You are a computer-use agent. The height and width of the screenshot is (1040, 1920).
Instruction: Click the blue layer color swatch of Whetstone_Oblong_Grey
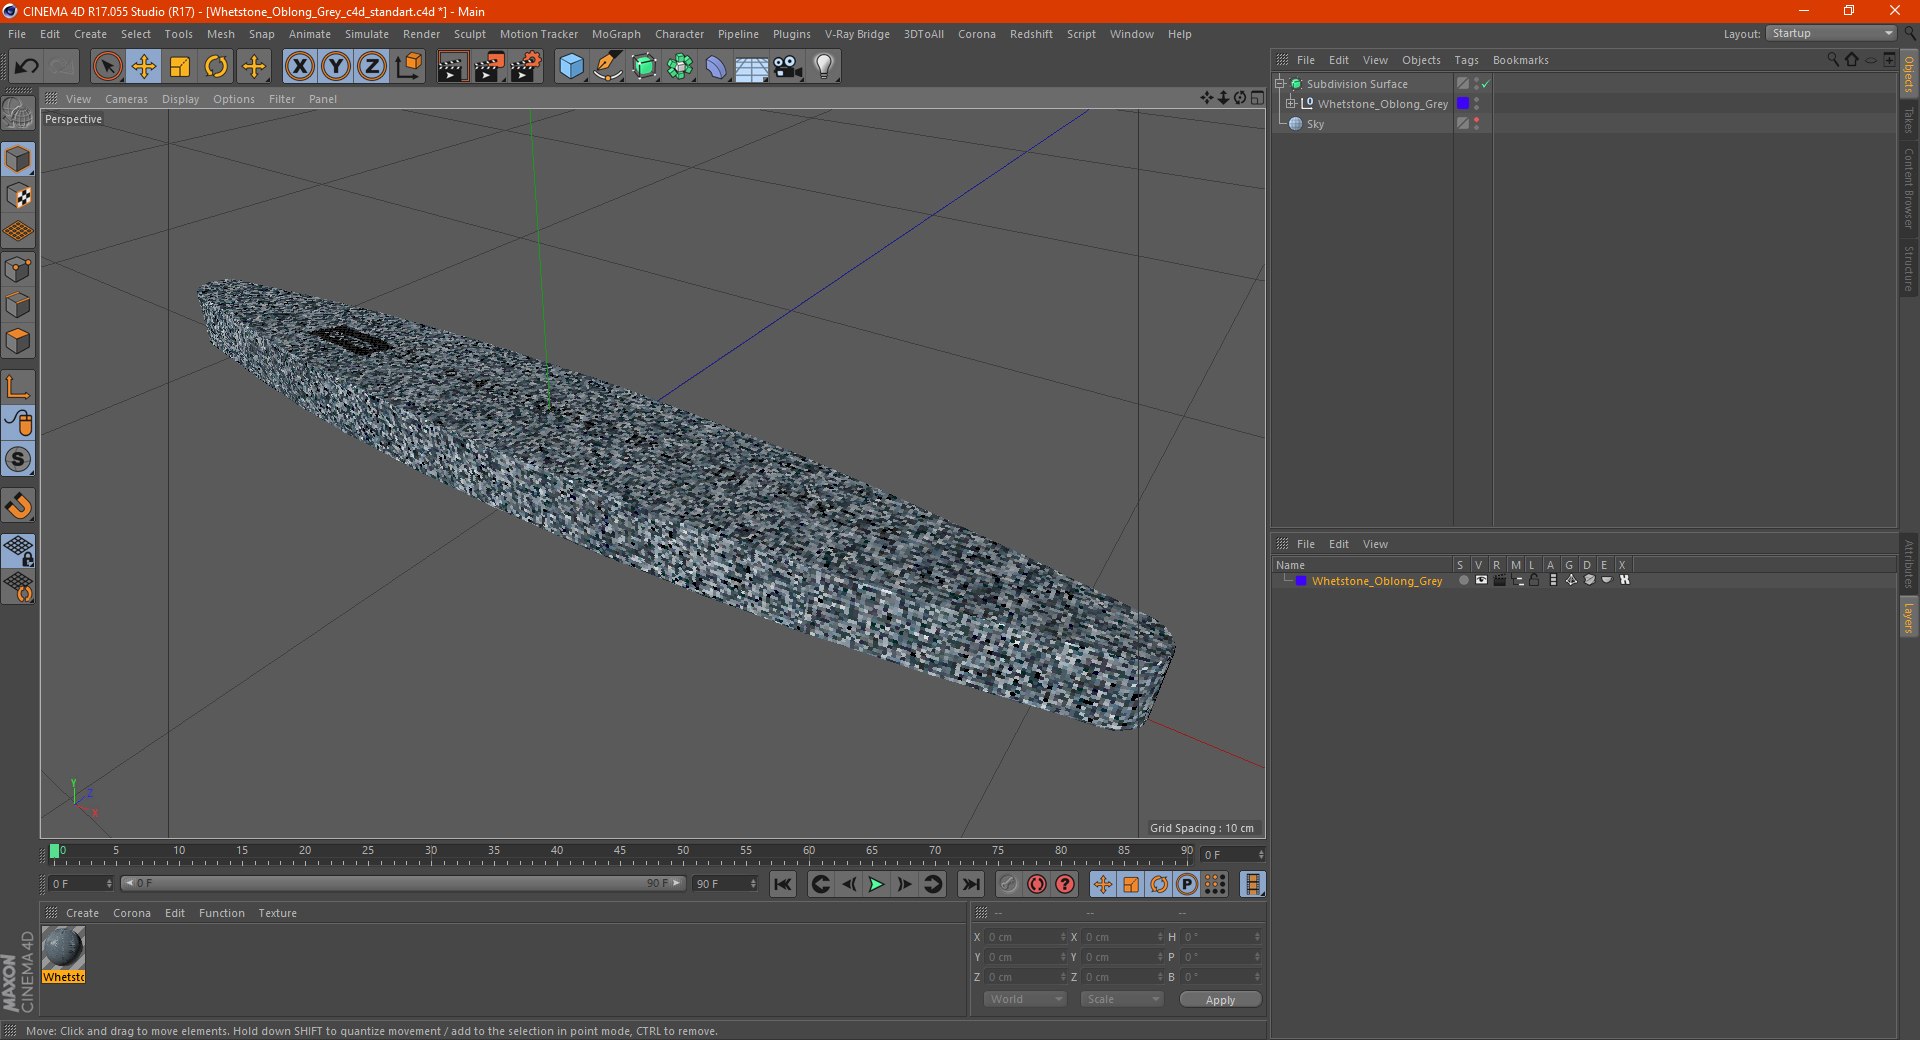click(1463, 103)
